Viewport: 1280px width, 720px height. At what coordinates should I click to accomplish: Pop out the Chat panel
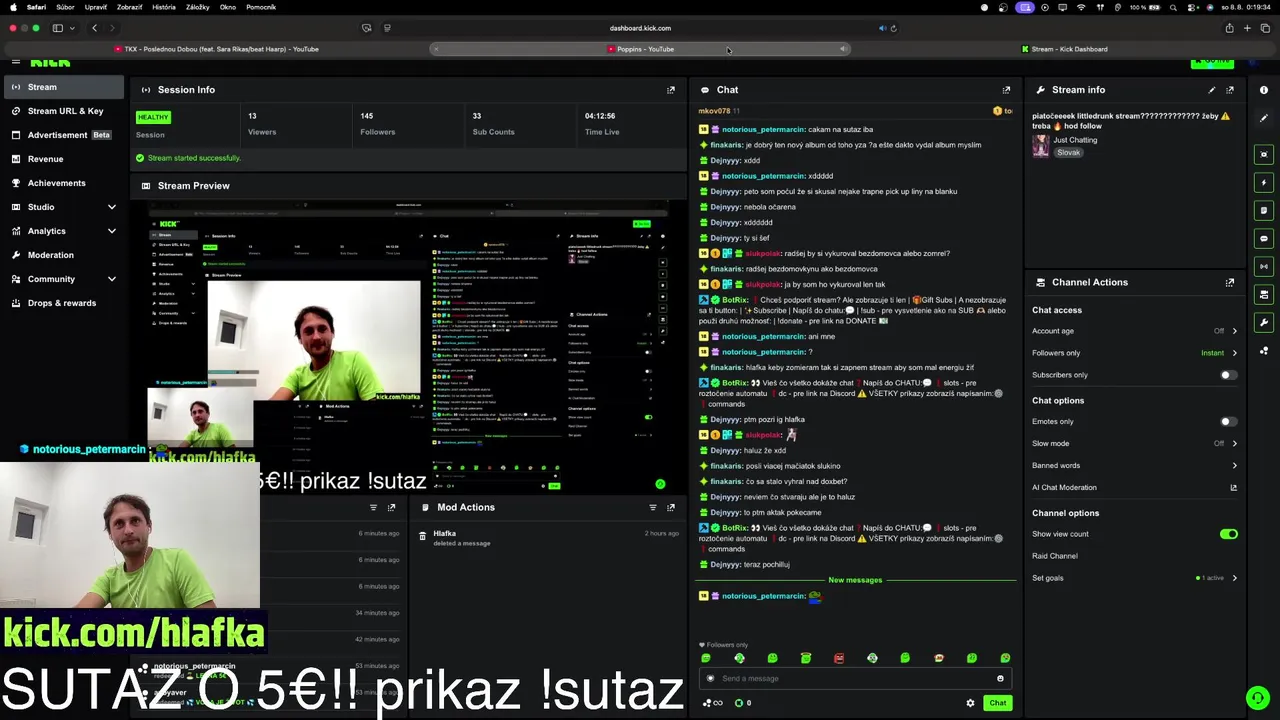1006,90
